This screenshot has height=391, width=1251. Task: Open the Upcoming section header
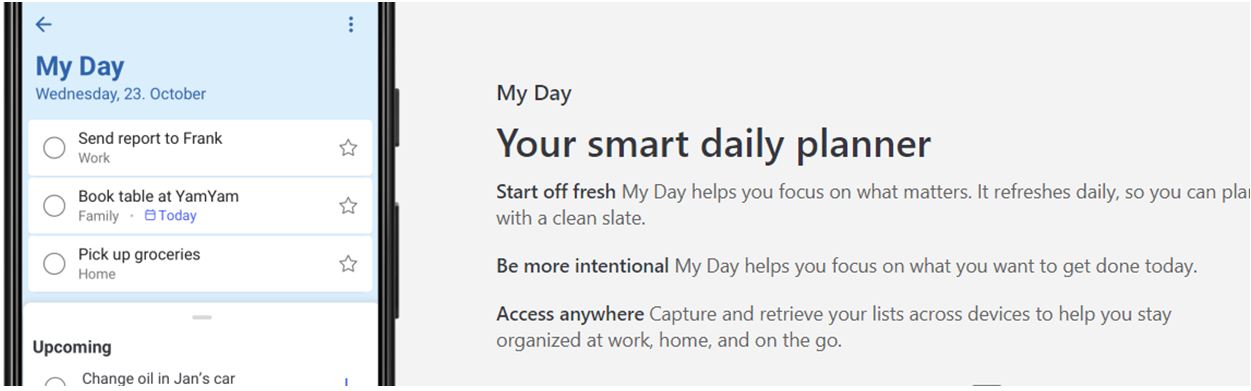coord(72,347)
